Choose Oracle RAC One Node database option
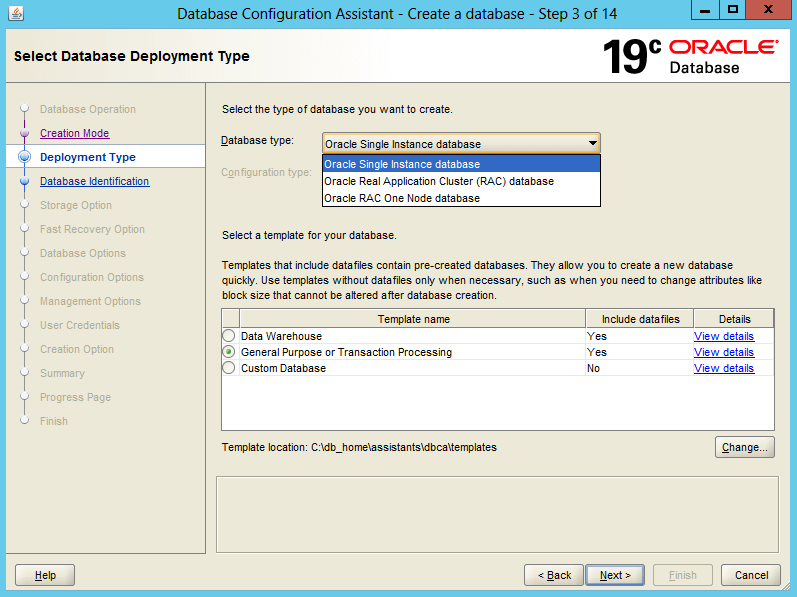The height and width of the screenshot is (597, 797). pyautogui.click(x=462, y=198)
